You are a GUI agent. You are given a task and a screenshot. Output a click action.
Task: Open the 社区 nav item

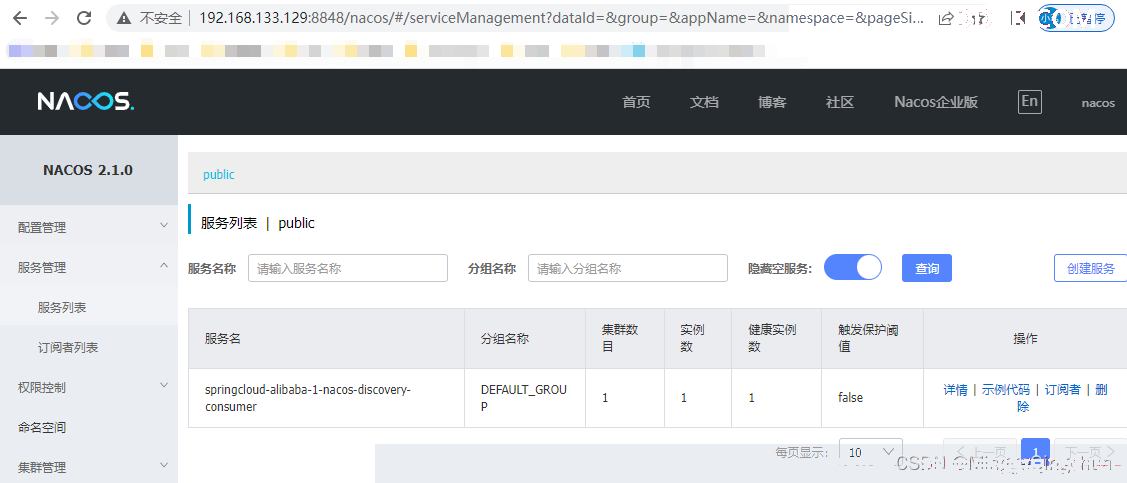tap(840, 102)
